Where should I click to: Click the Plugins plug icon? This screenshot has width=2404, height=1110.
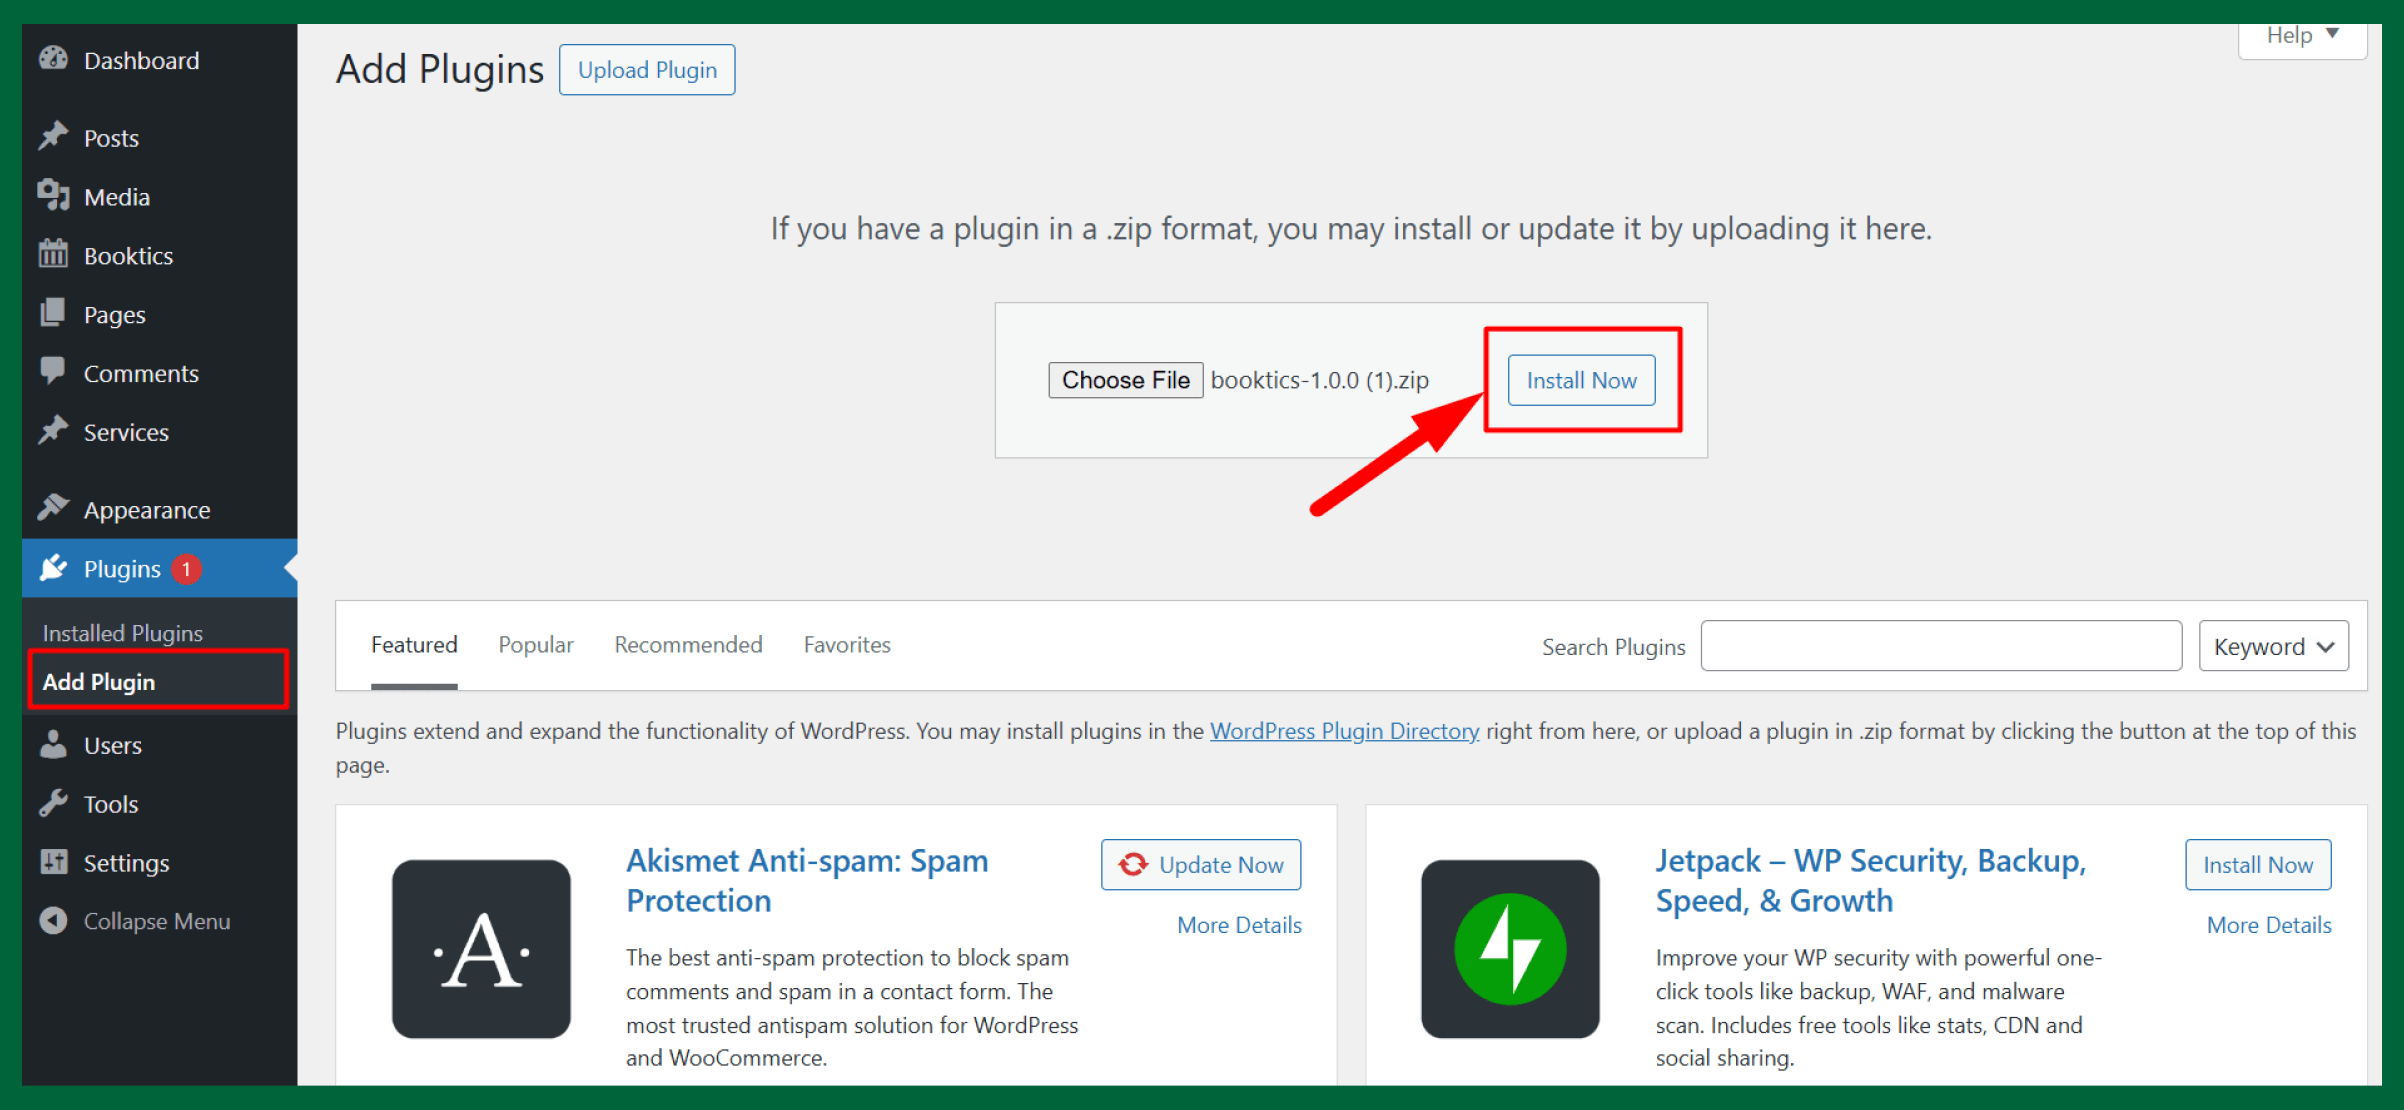pos(53,568)
